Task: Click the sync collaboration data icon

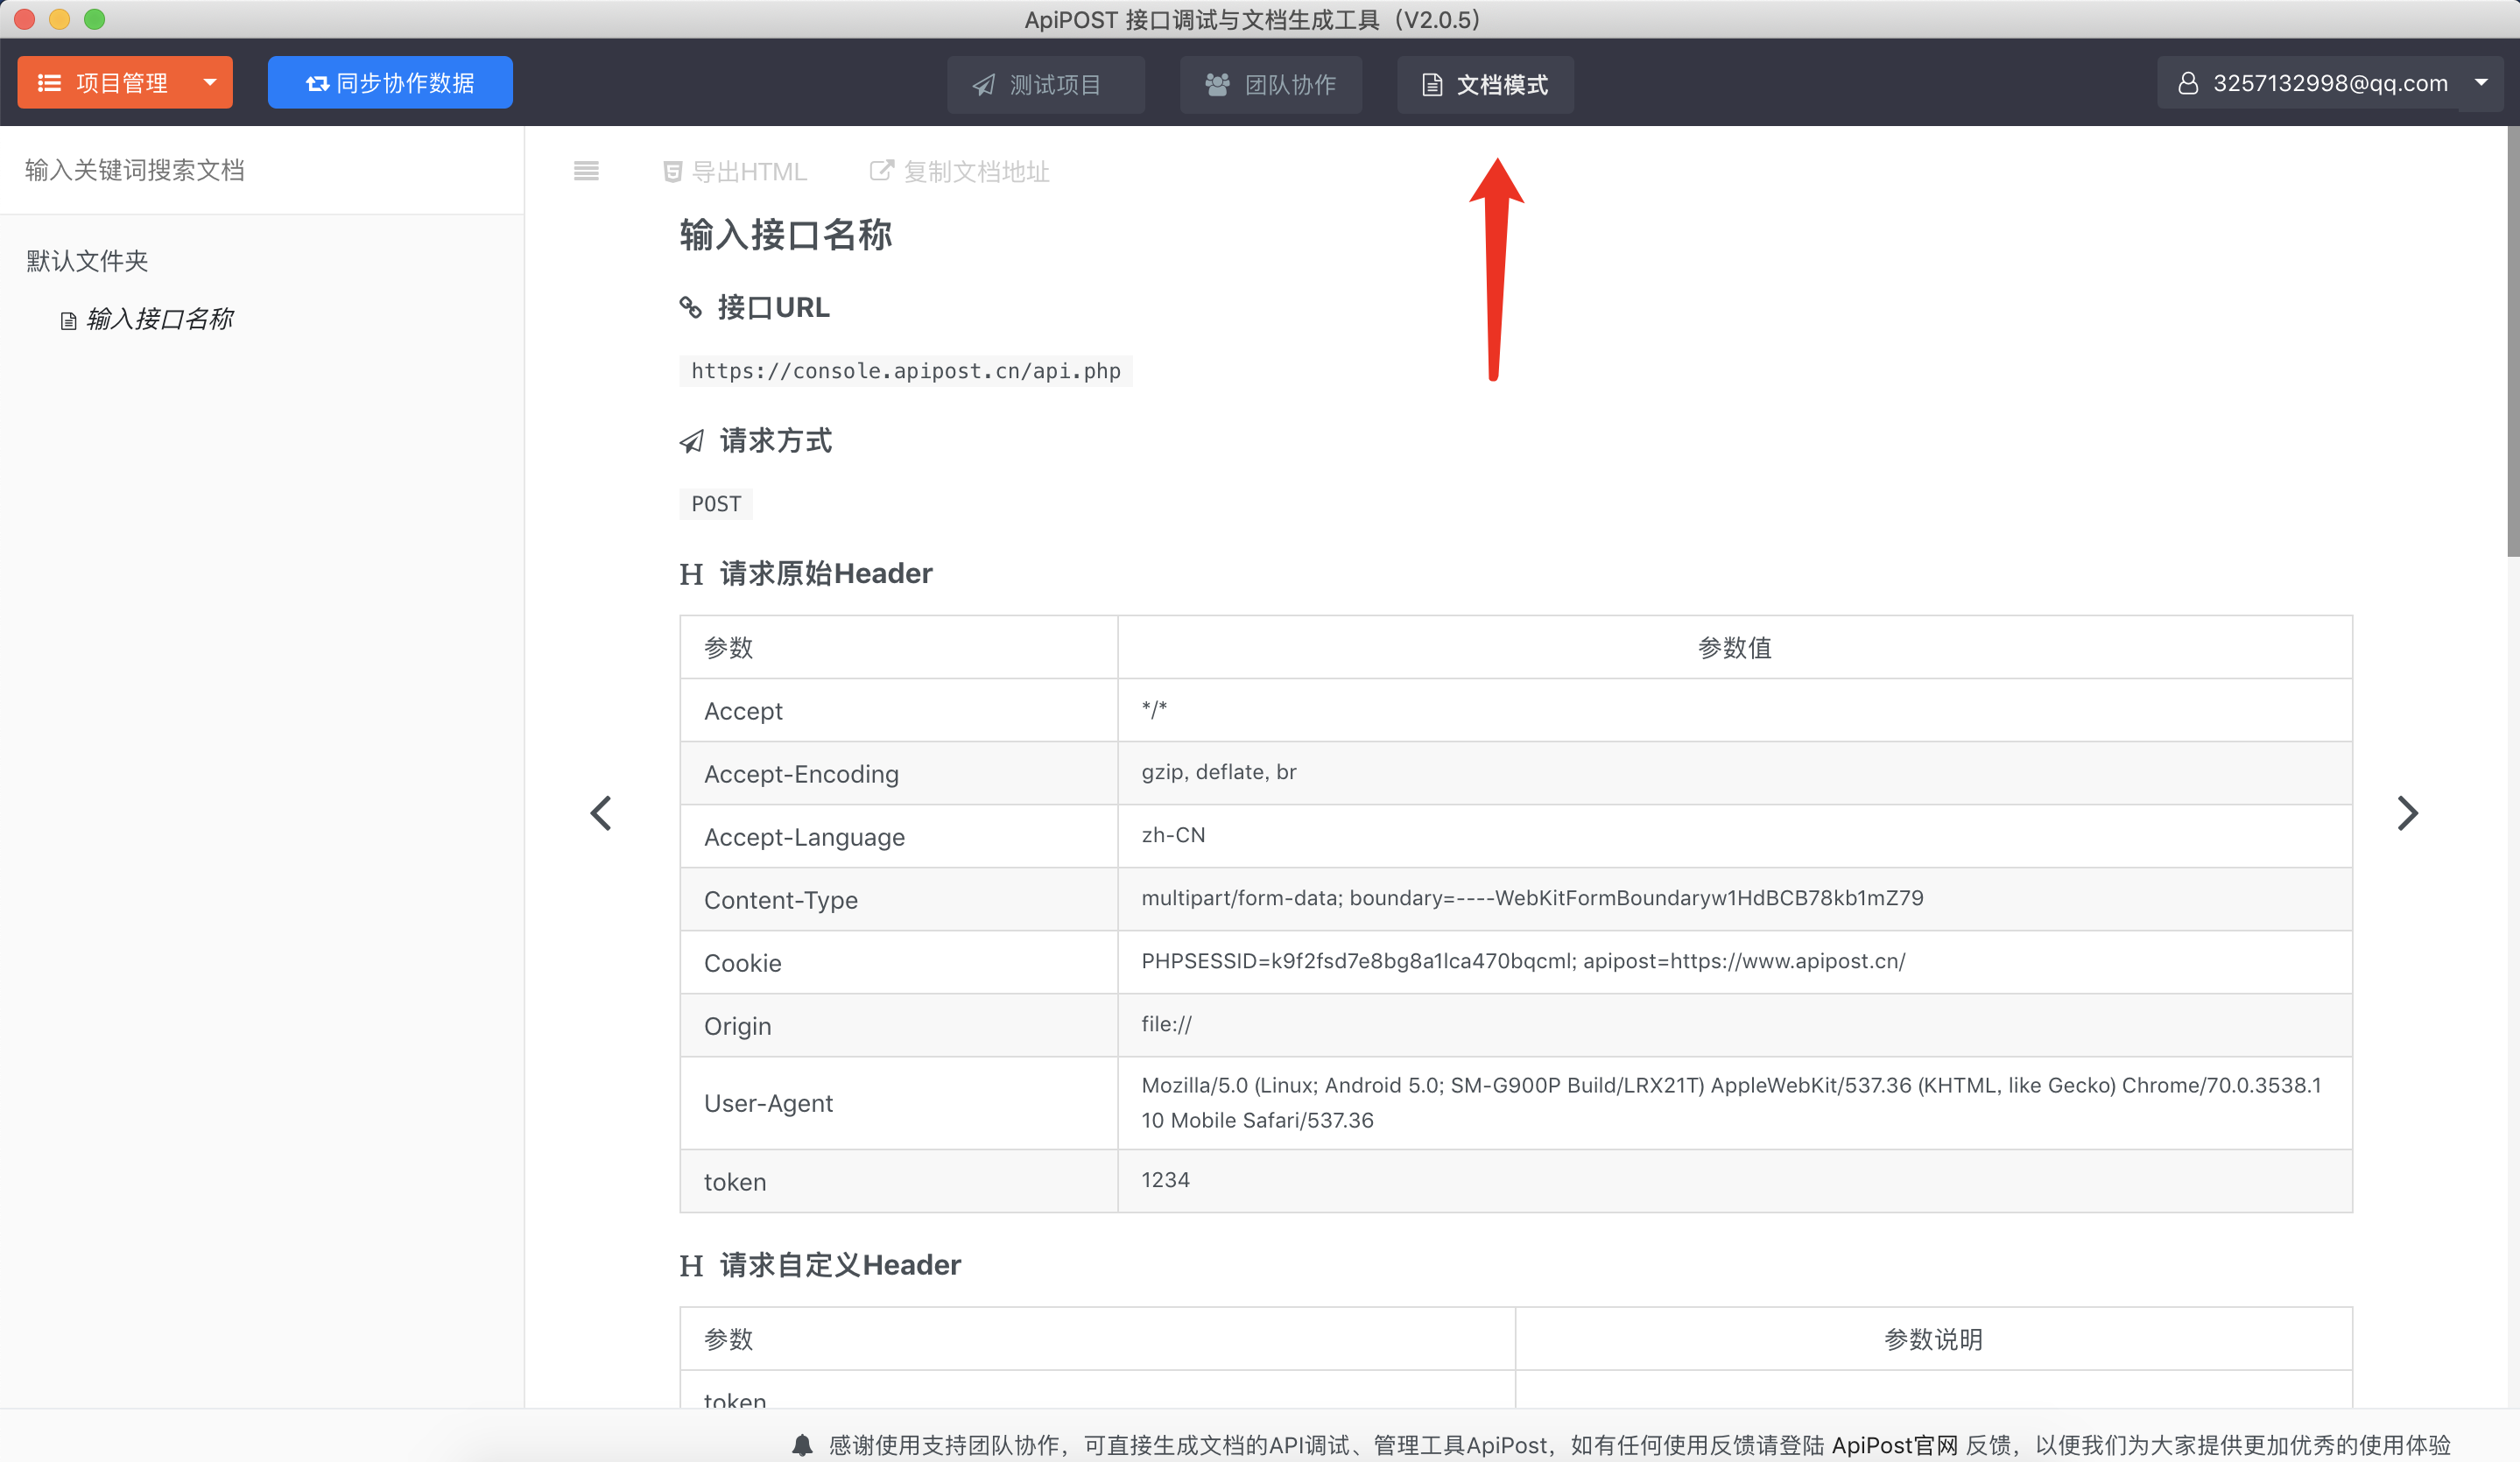Action: coord(316,82)
